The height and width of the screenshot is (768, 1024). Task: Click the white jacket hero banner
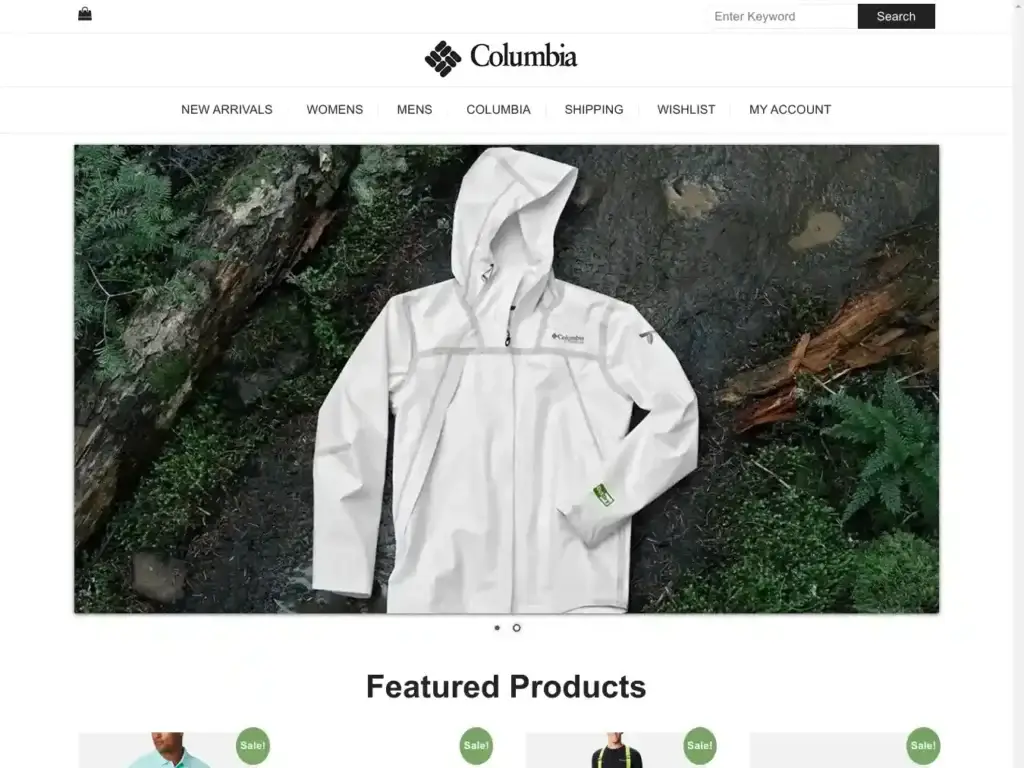point(506,379)
